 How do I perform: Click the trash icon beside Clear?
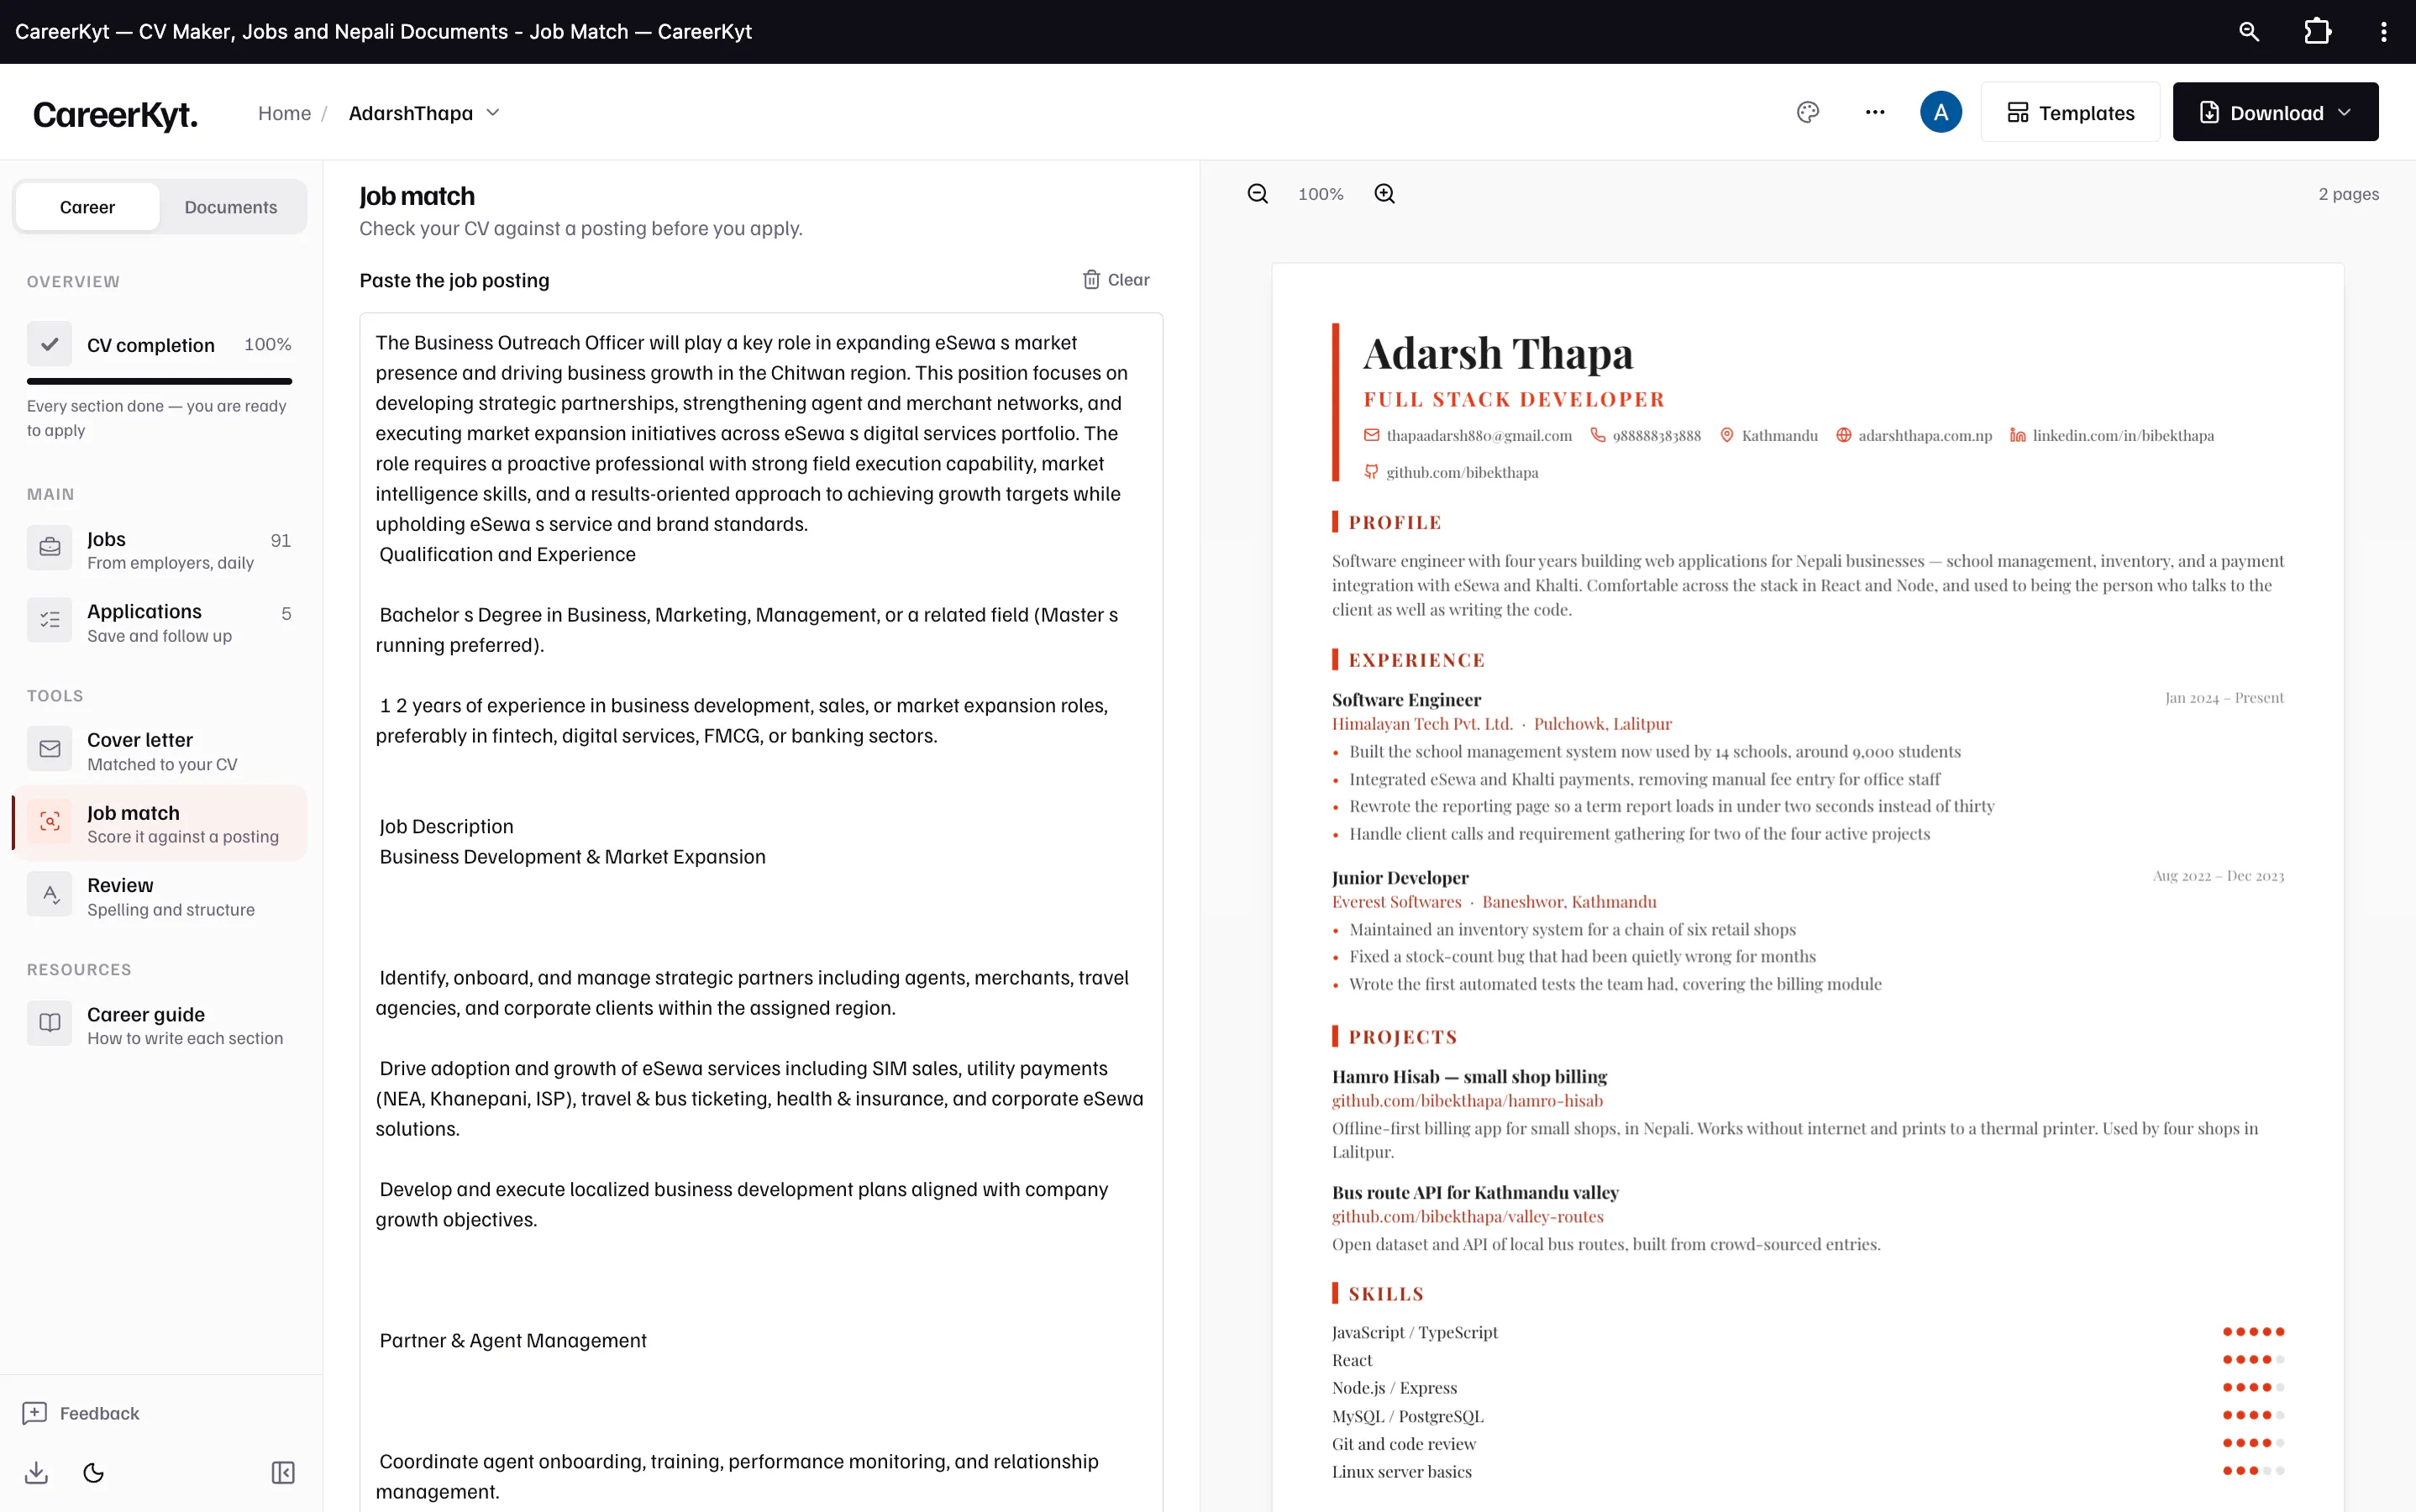tap(1091, 280)
